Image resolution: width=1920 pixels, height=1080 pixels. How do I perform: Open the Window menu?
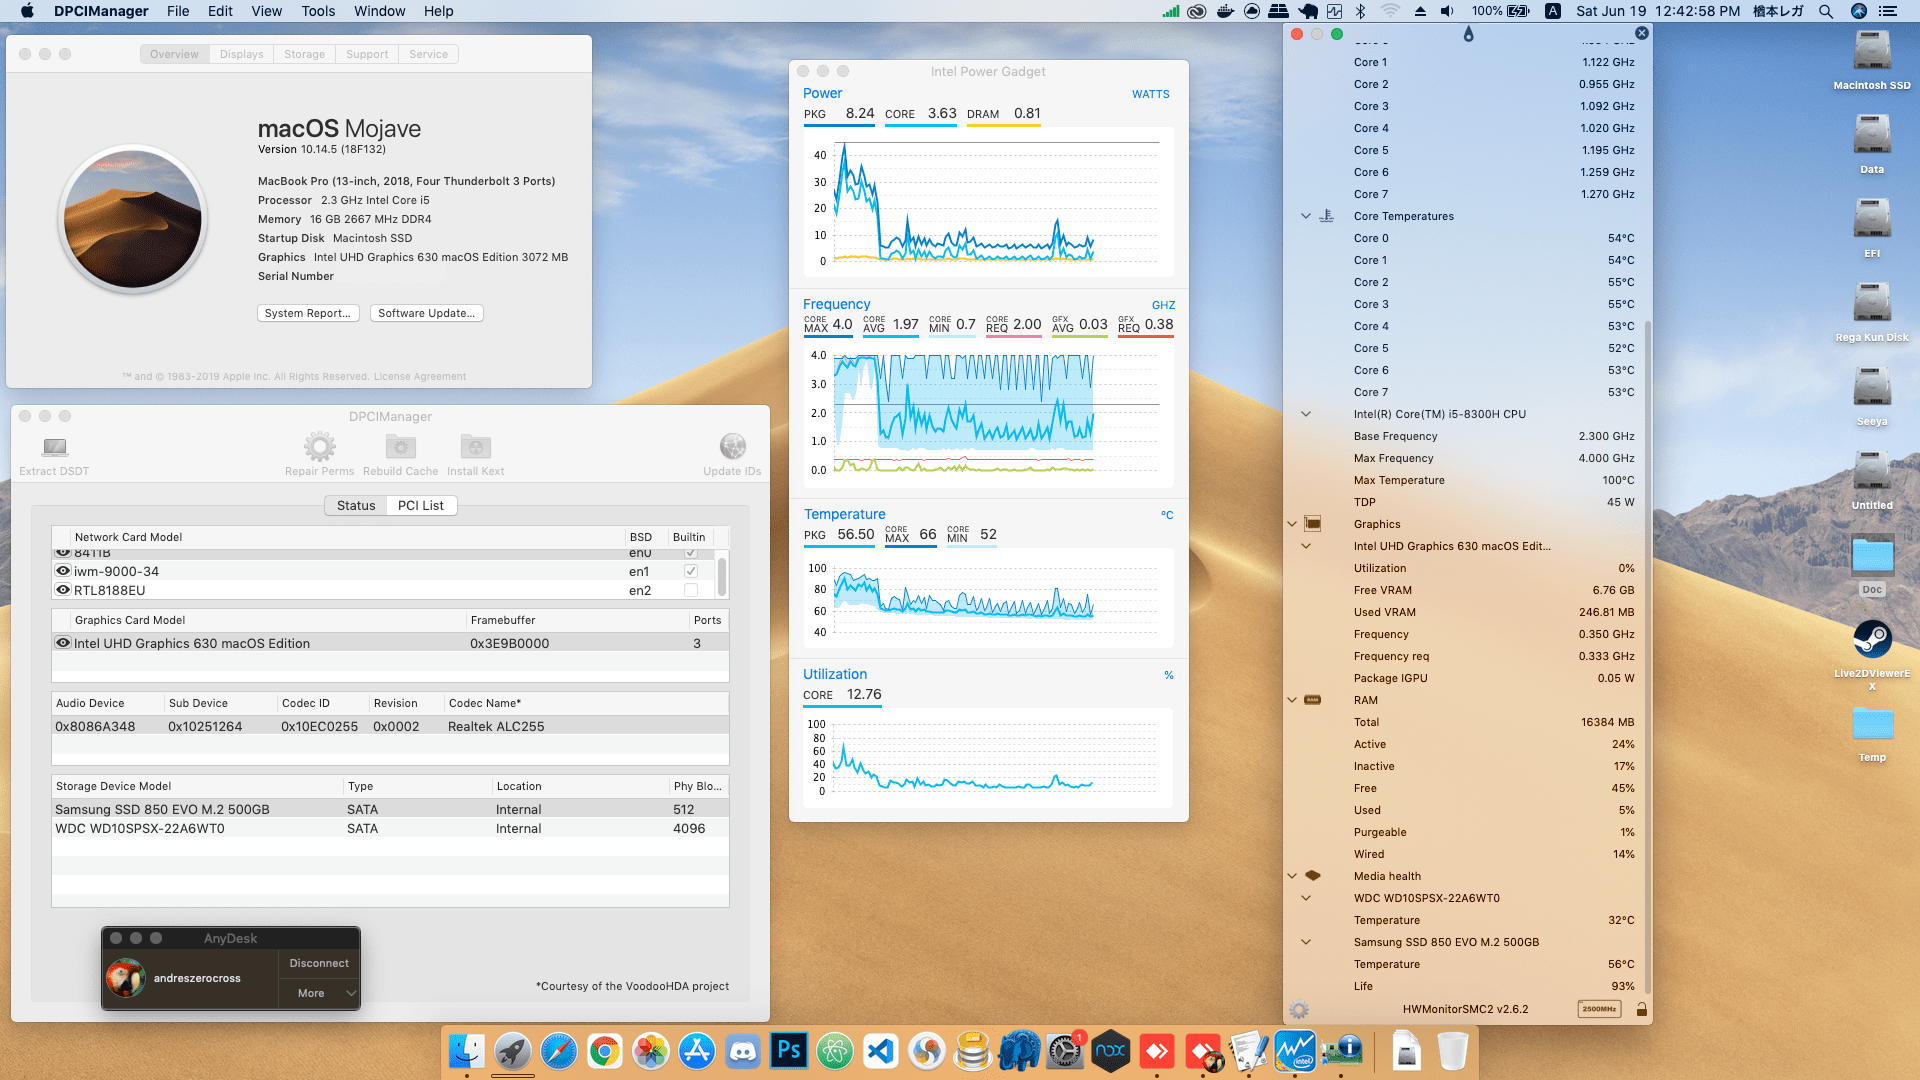(x=379, y=11)
